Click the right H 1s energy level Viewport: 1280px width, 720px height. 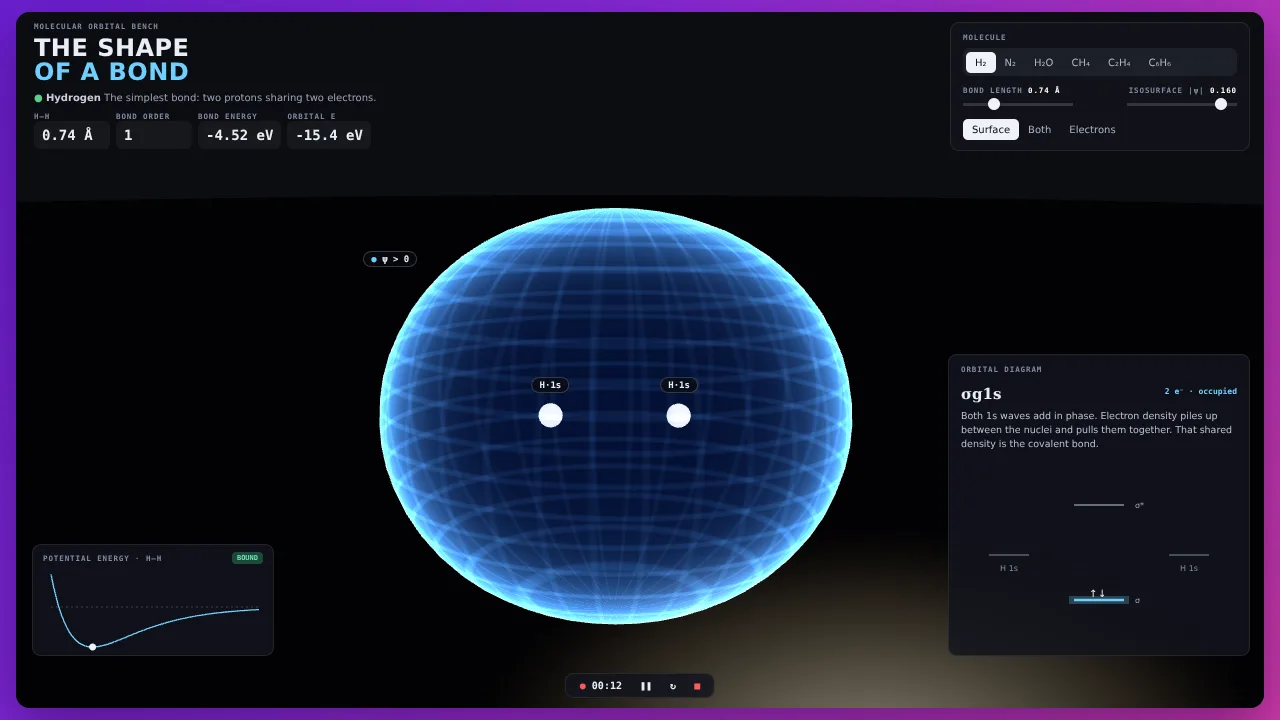(1189, 555)
